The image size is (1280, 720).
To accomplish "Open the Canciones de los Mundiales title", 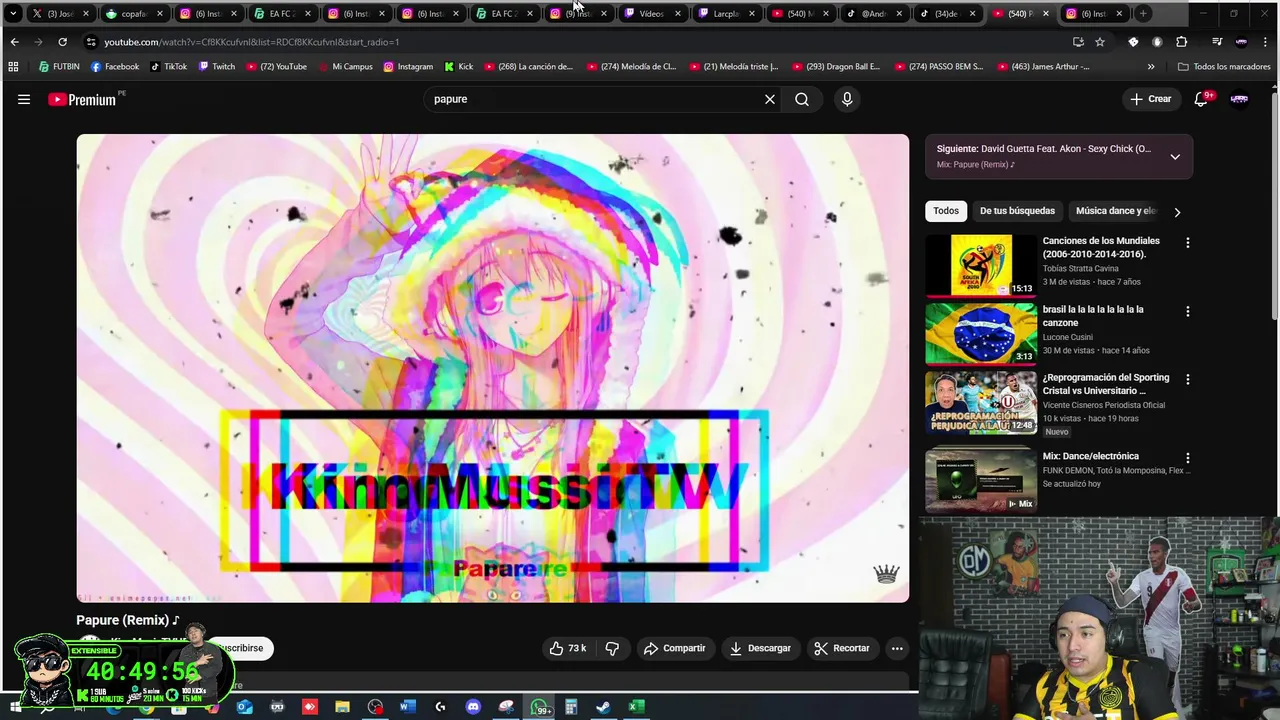I will point(1101,247).
